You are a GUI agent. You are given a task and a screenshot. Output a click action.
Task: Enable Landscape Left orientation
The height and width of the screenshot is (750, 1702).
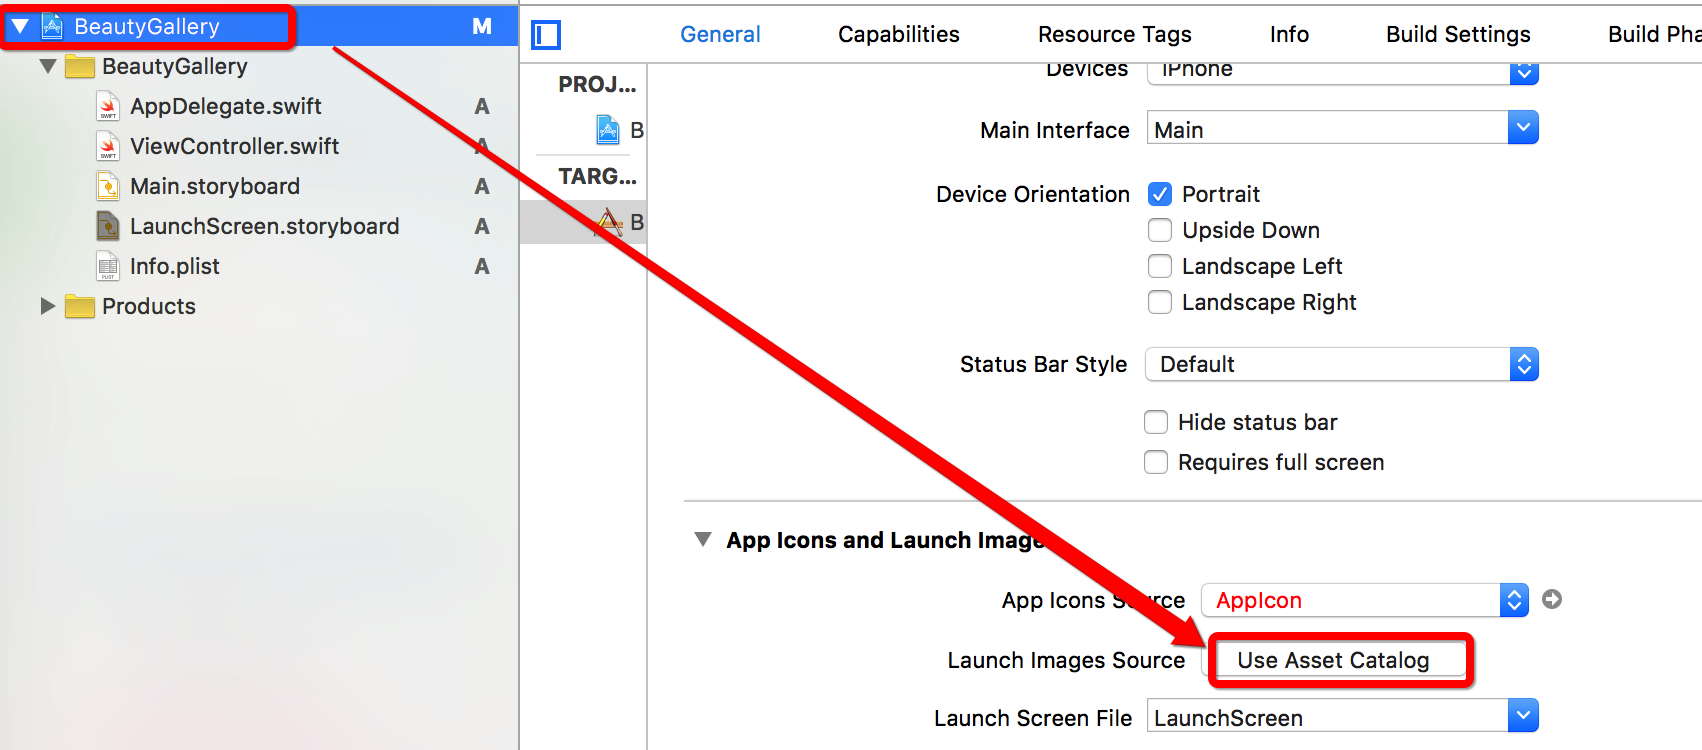point(1160,266)
